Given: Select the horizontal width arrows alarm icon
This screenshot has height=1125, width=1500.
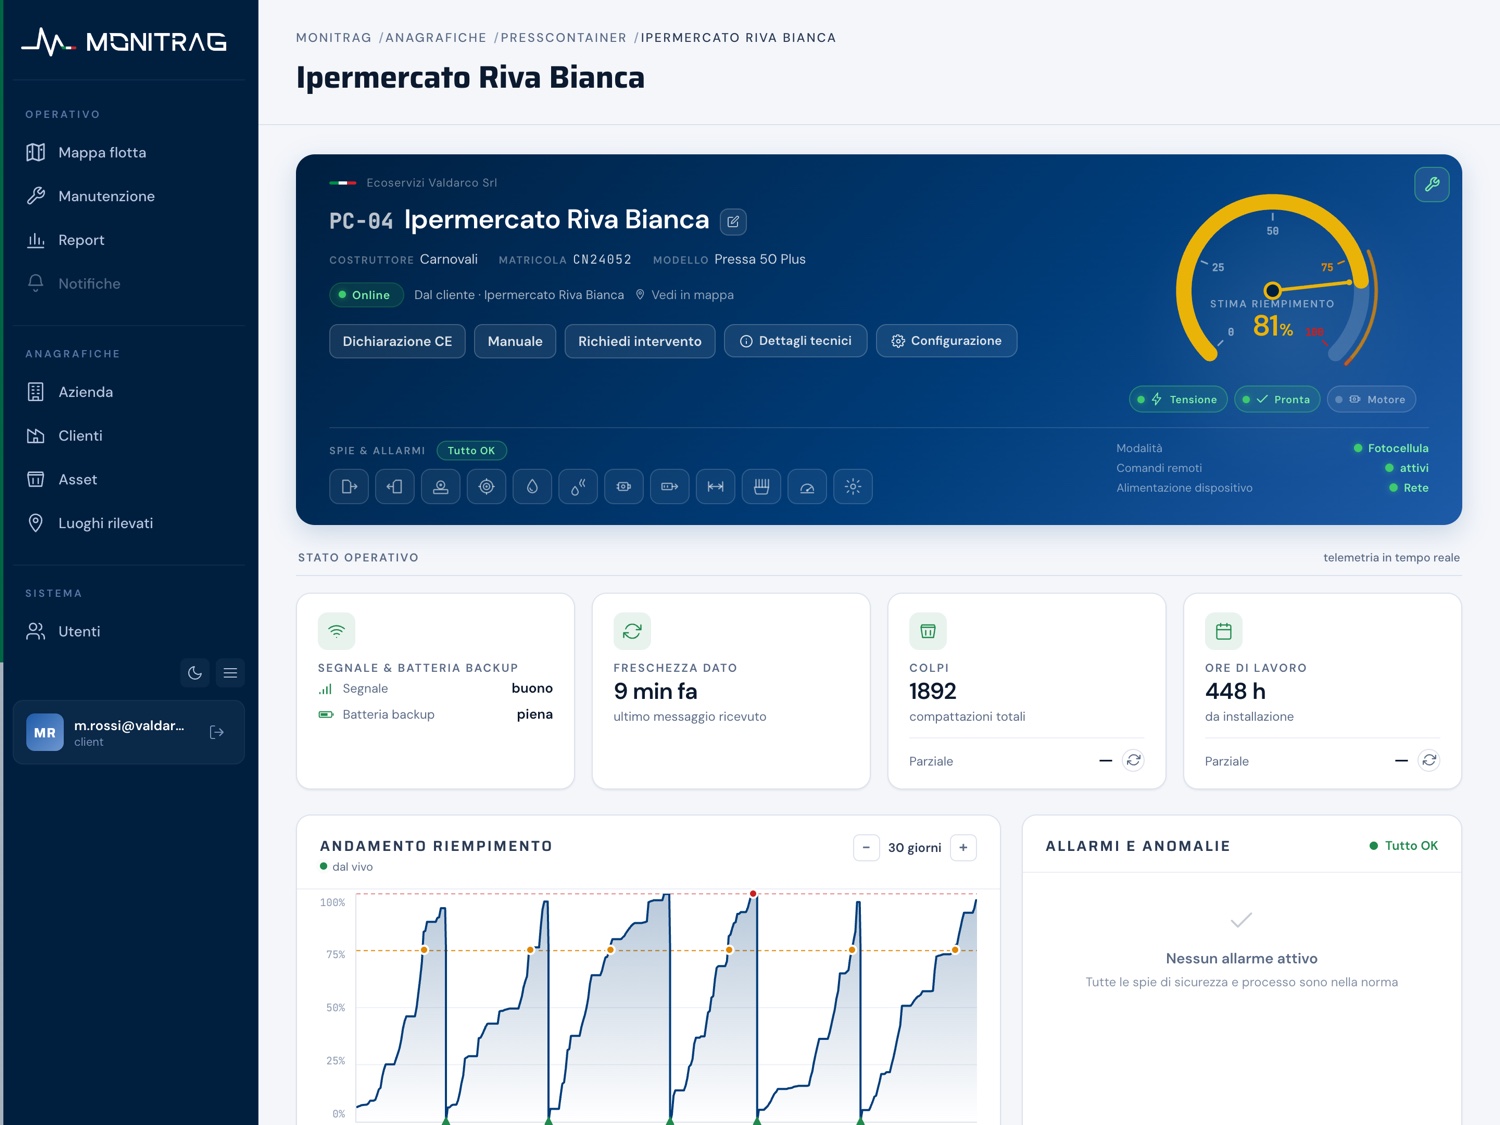Looking at the screenshot, I should pyautogui.click(x=716, y=487).
